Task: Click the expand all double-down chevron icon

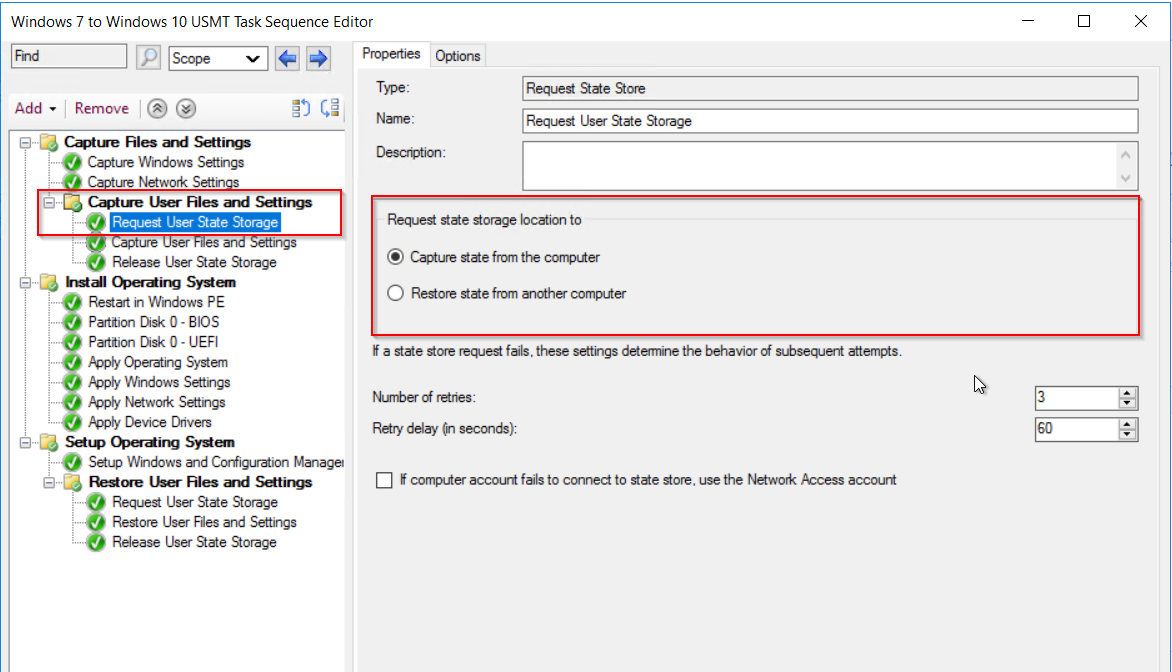Action: pos(186,109)
